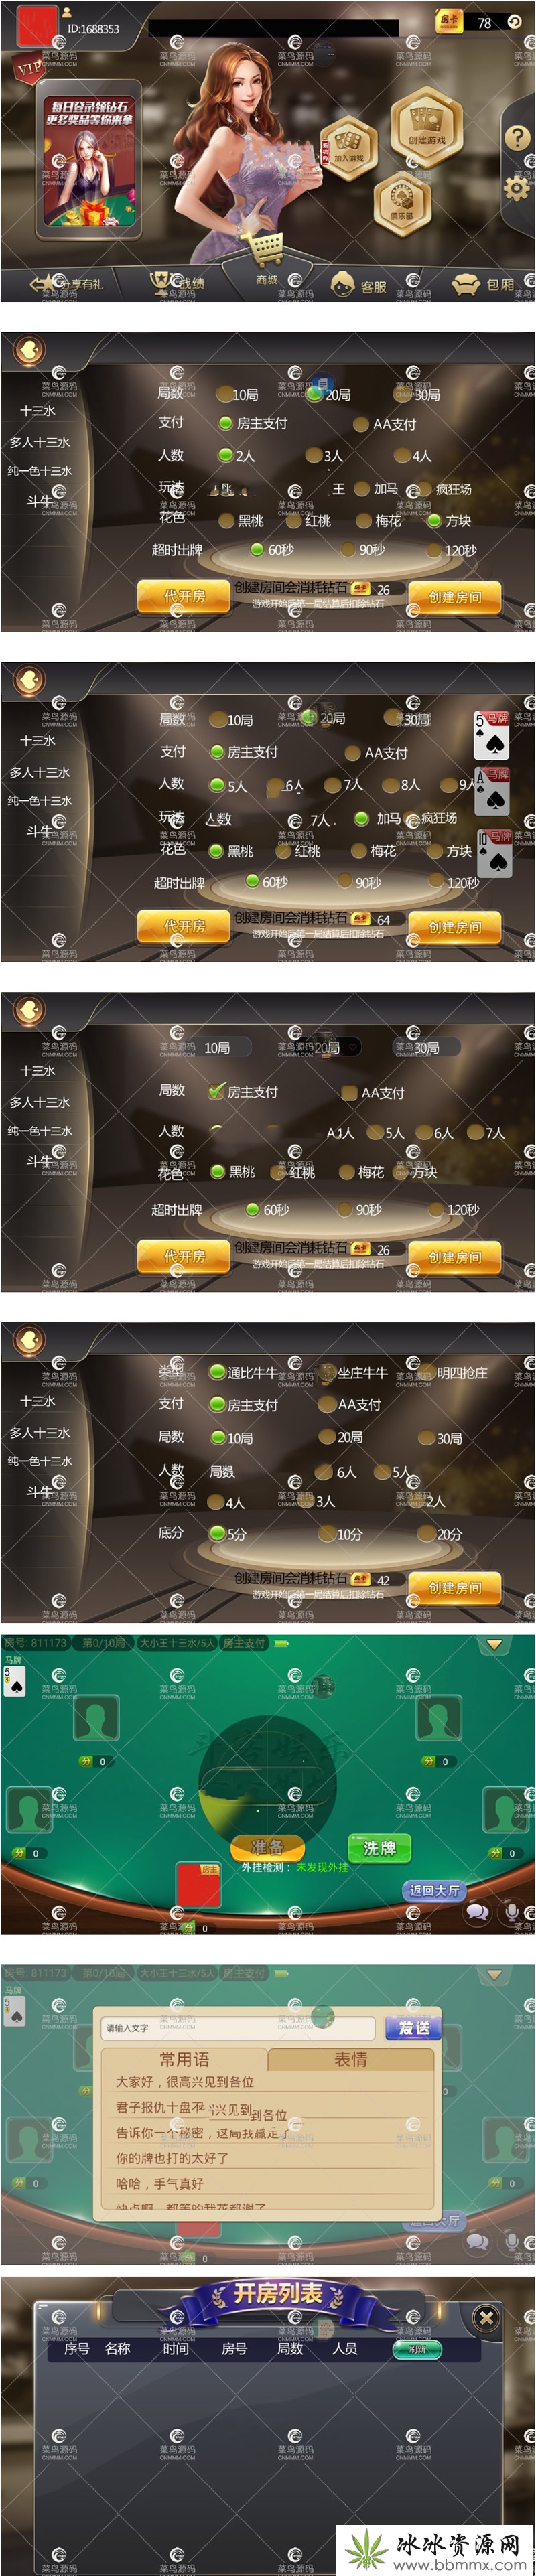This screenshot has width=536, height=2576.
Task: Select the 20分 base score option
Action: click(x=441, y=1533)
